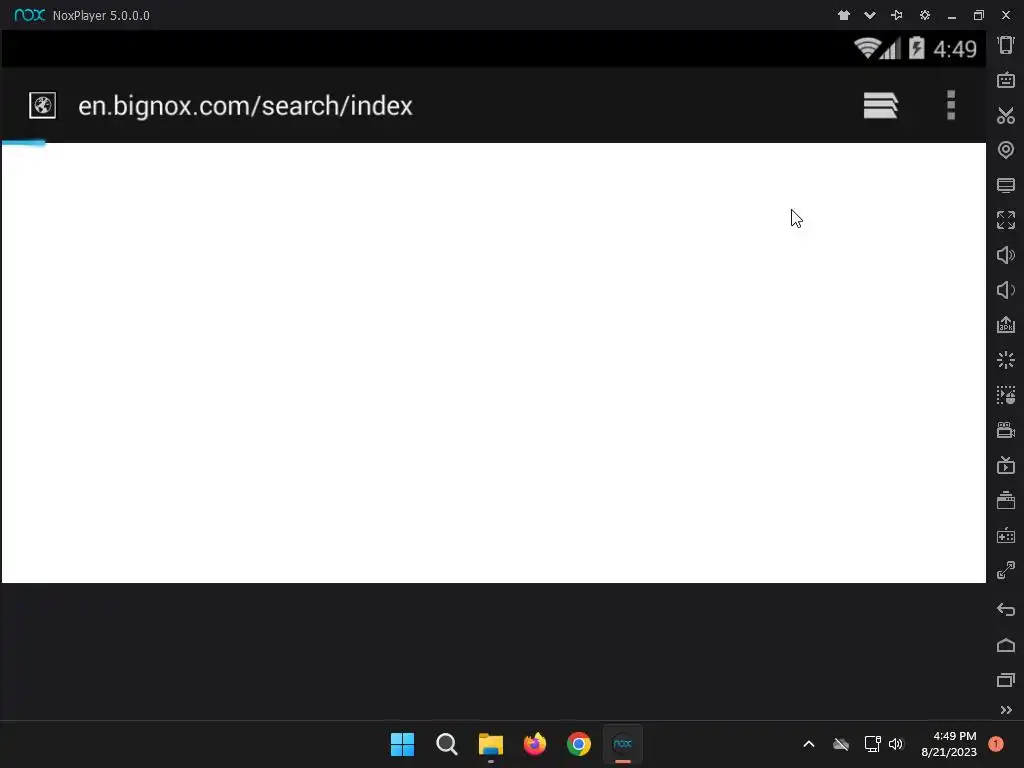Increase volume with the louder speaker icon
1024x768 pixels.
pos(1006,255)
